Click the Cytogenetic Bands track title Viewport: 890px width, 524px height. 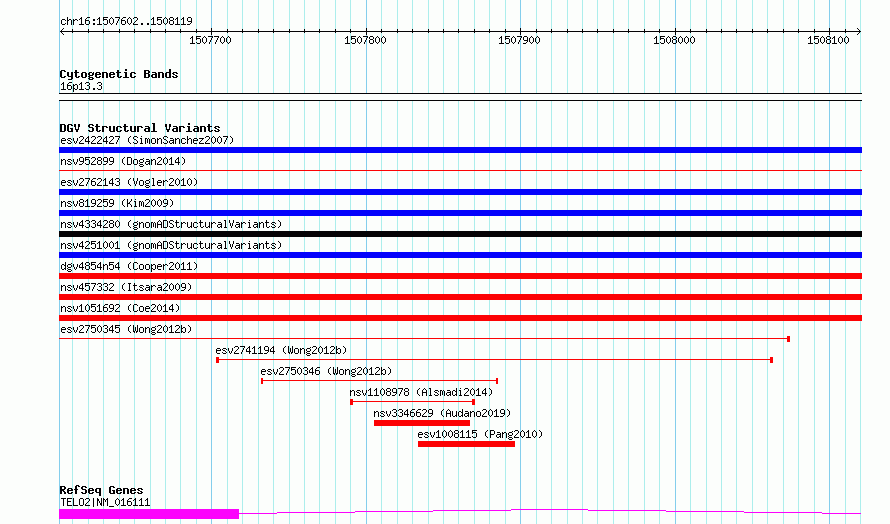[119, 74]
